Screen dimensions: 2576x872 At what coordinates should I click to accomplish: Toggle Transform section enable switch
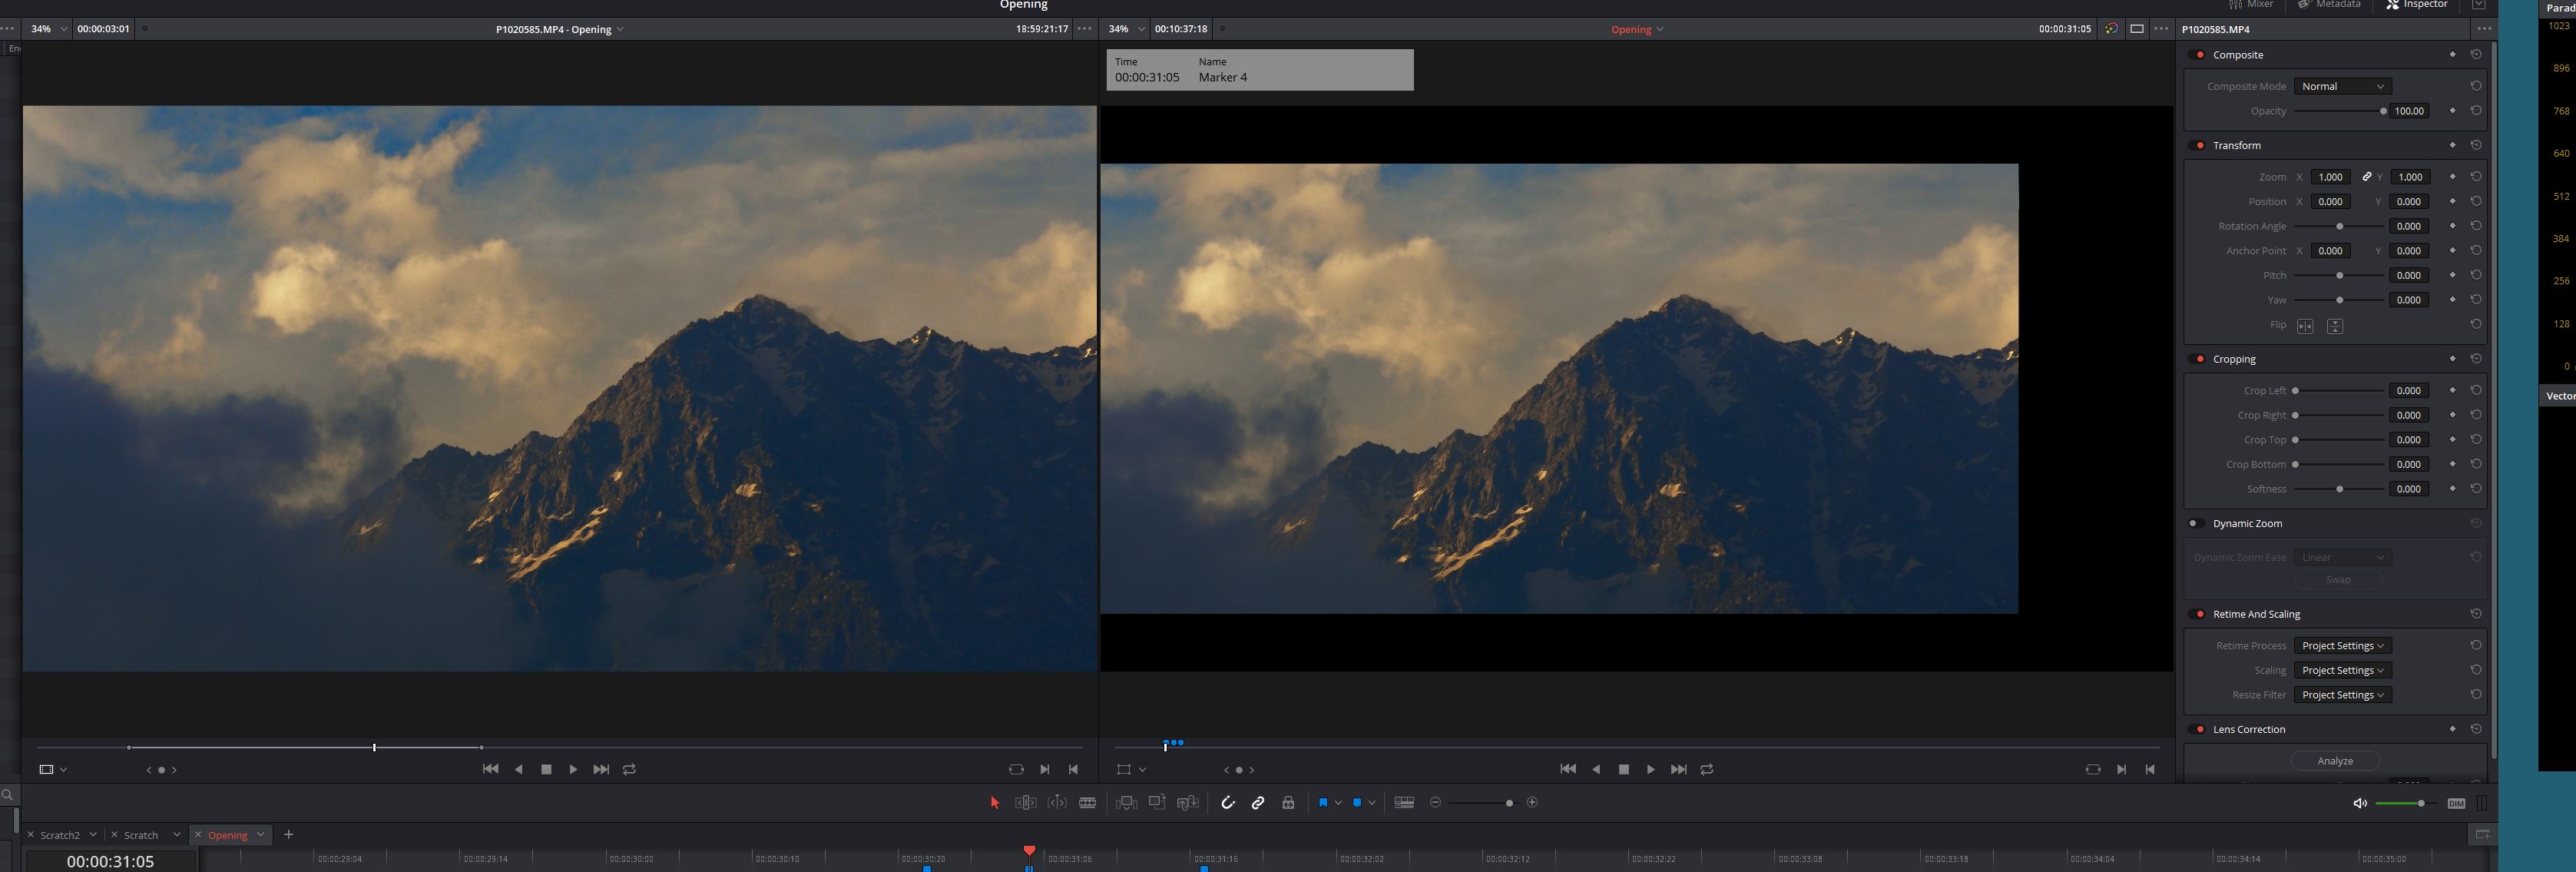(2198, 146)
